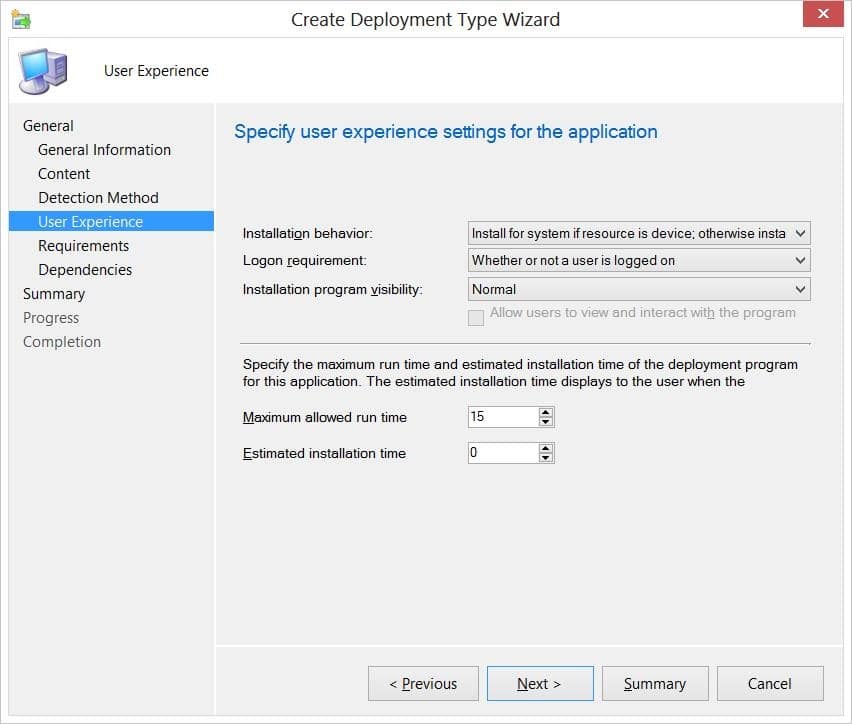Select the Detection Method step

(97, 197)
